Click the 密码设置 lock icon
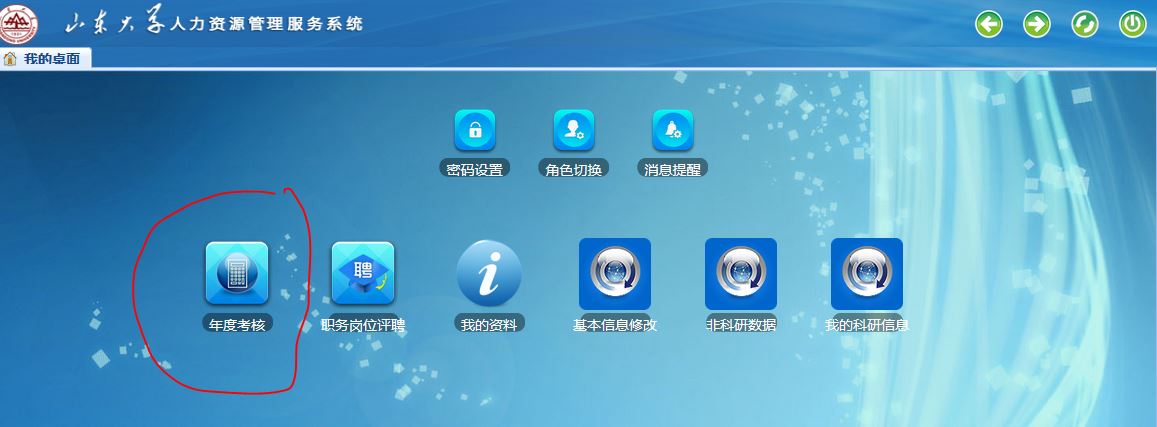 pos(475,129)
